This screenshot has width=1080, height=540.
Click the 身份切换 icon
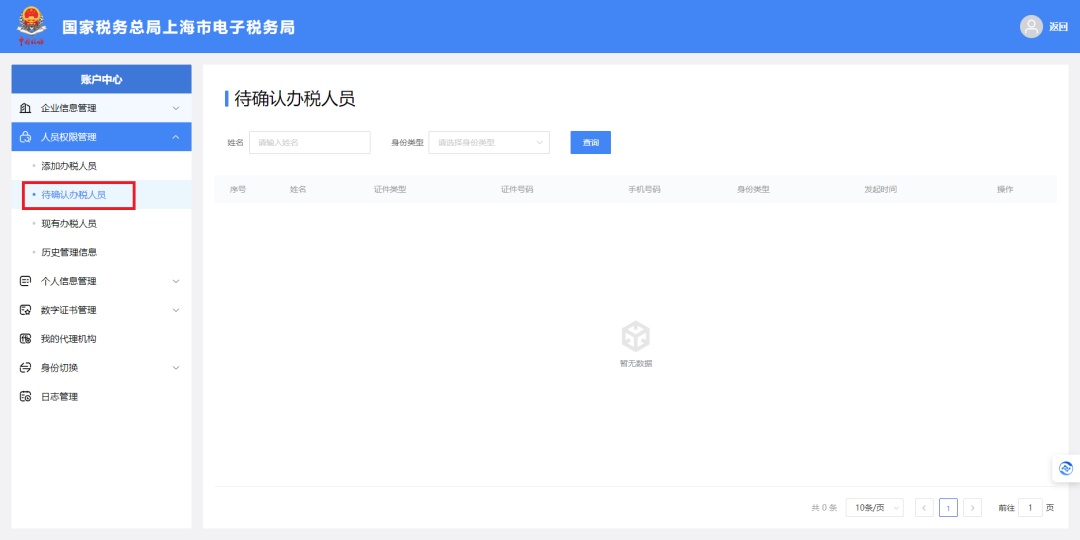[x=25, y=368]
